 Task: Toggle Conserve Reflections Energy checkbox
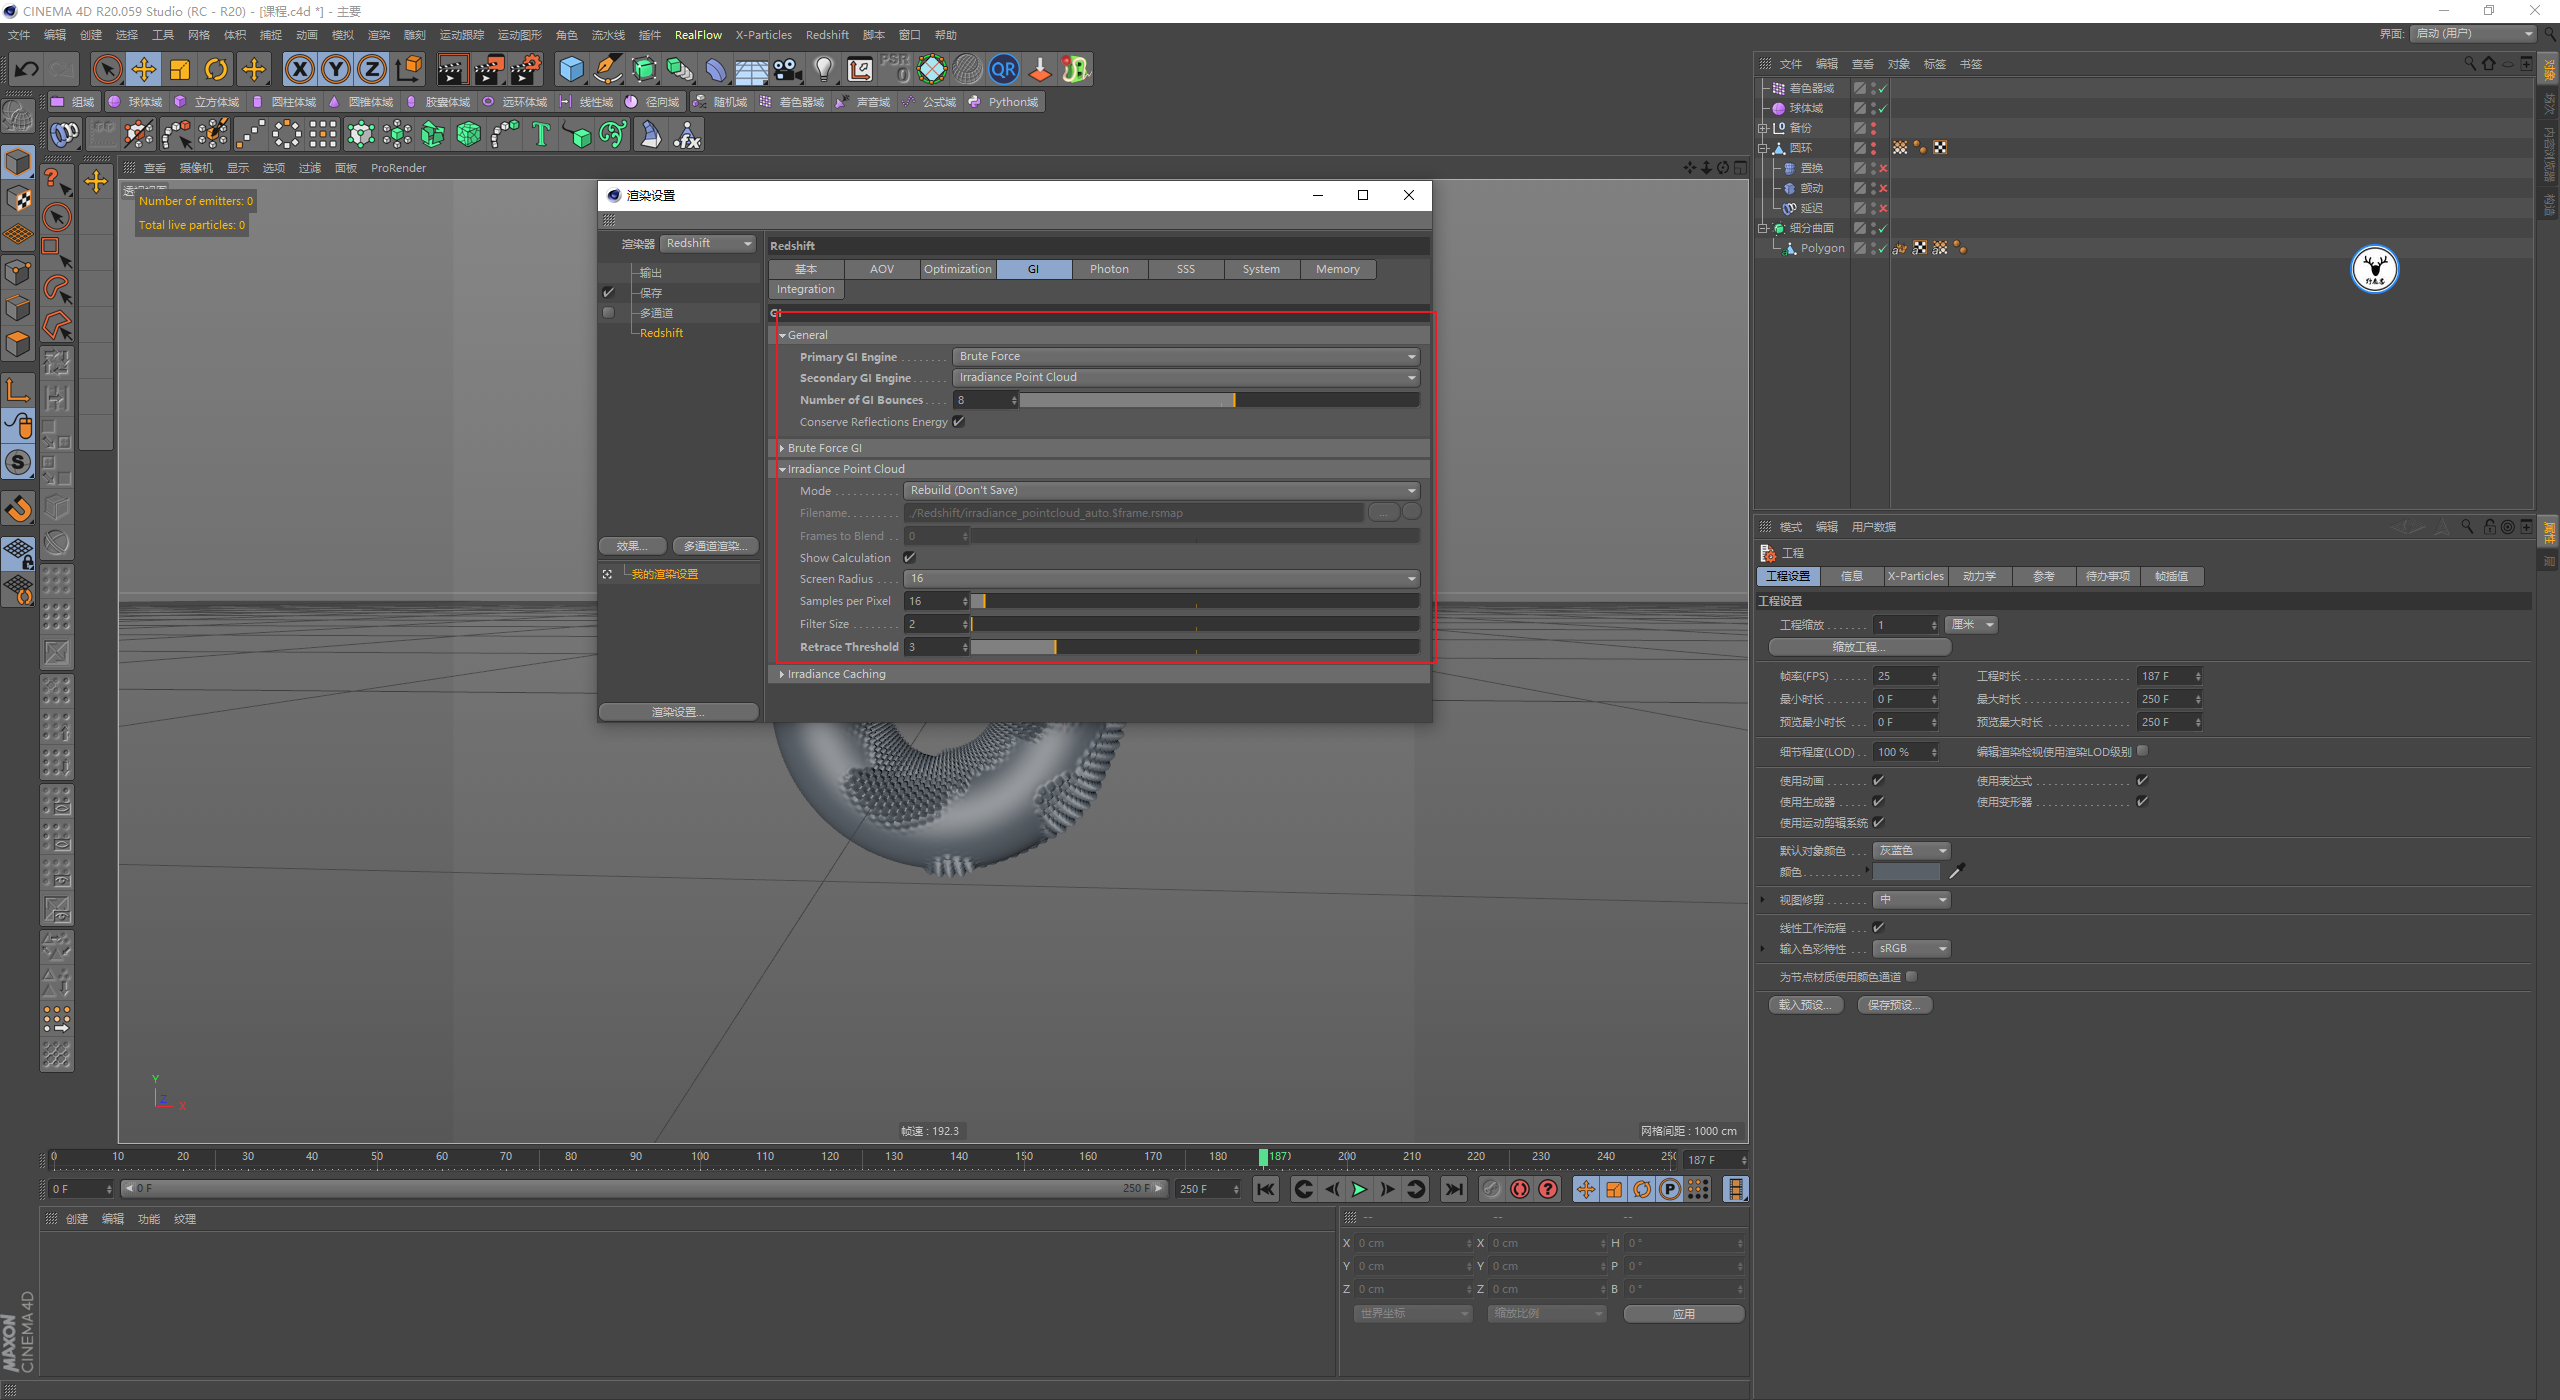[958, 422]
